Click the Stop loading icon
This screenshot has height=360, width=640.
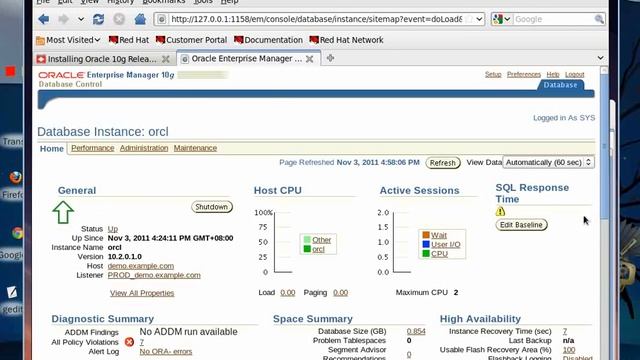click(x=119, y=19)
